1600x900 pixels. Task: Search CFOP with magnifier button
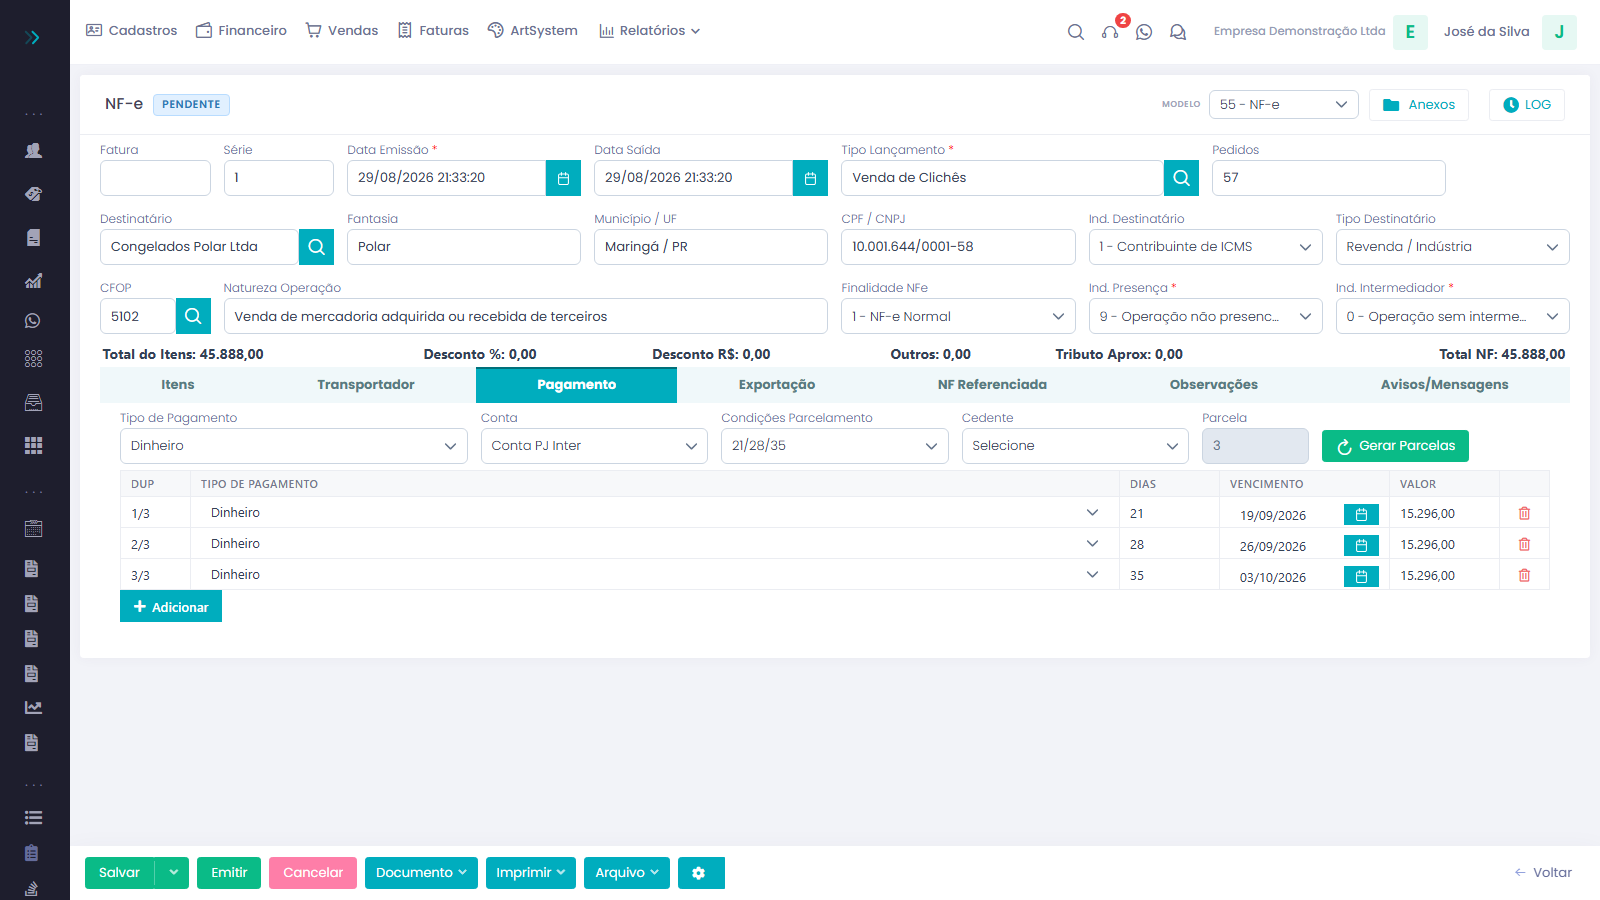(193, 316)
